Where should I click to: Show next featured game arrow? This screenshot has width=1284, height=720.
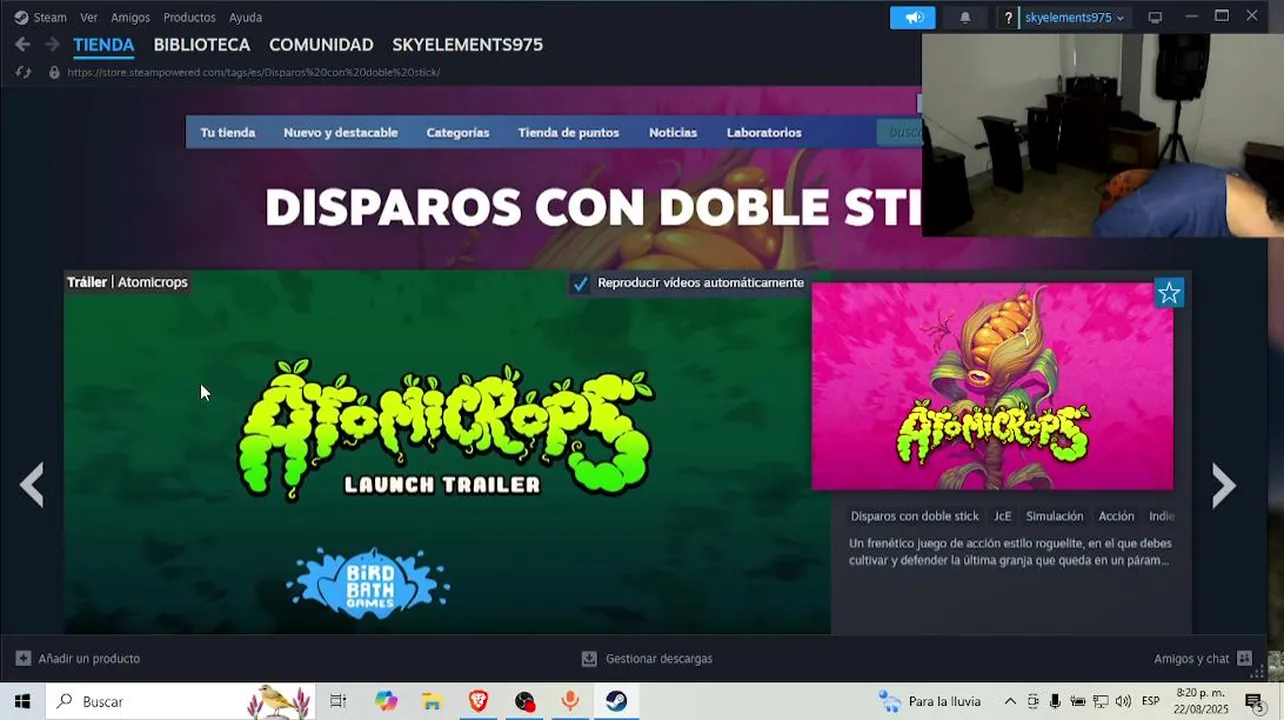coord(1224,486)
